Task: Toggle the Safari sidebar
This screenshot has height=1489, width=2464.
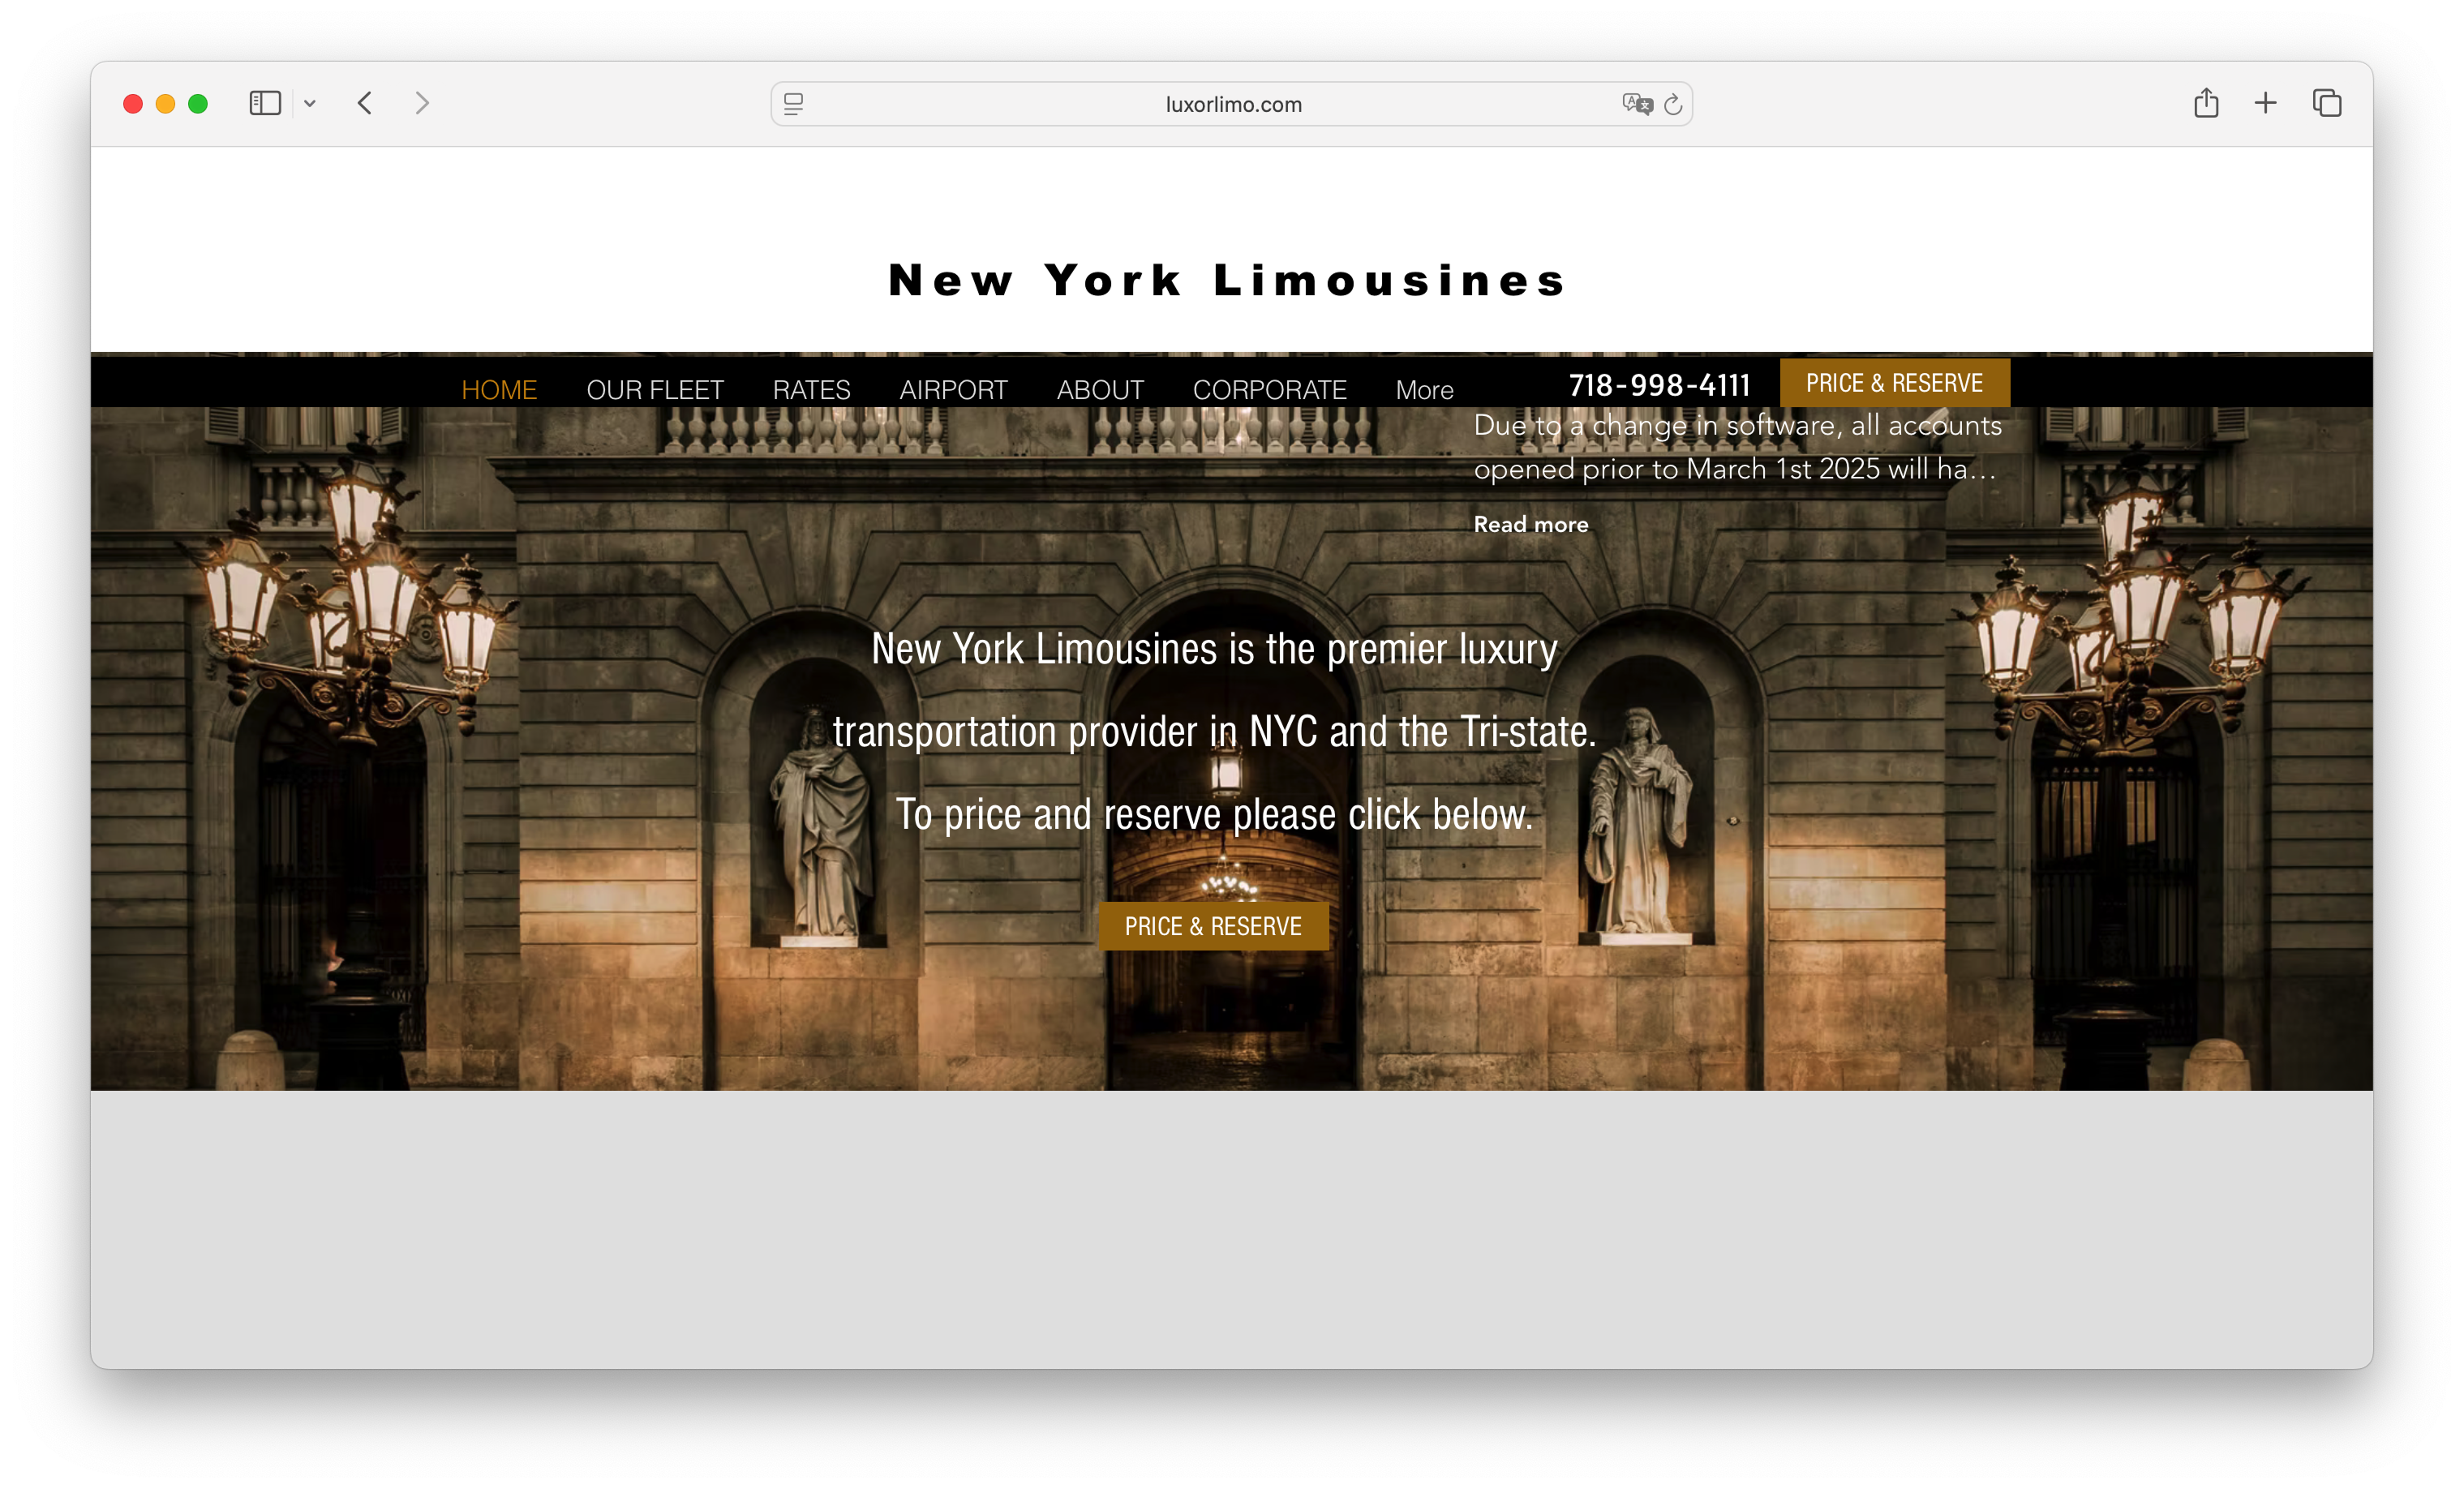Action: (x=264, y=103)
